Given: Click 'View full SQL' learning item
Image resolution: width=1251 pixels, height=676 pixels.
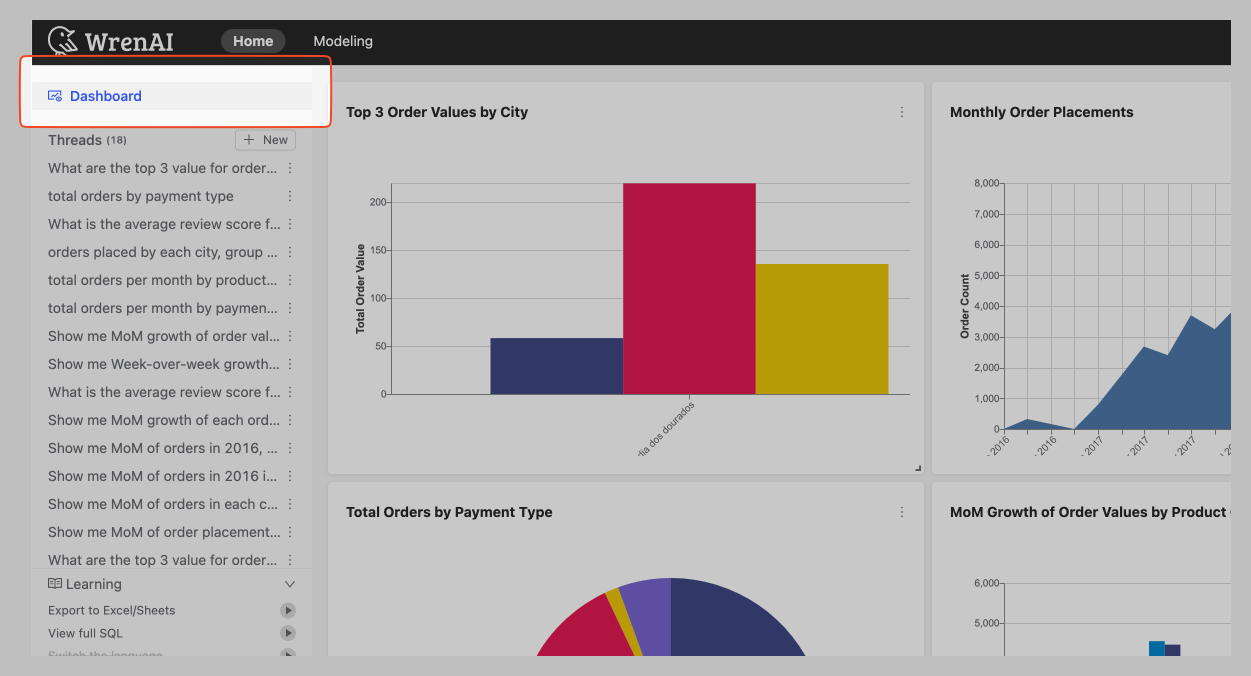Looking at the screenshot, I should point(85,633).
